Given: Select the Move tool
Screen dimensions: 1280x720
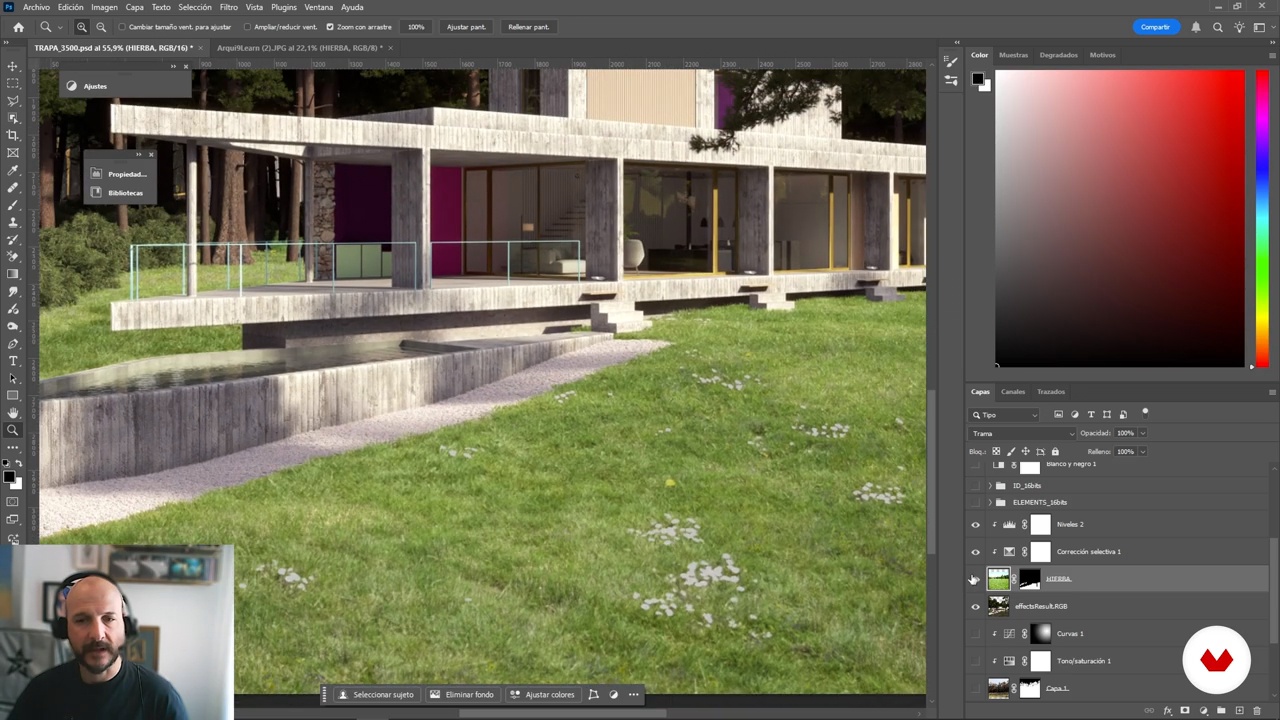Looking at the screenshot, I should pyautogui.click(x=13, y=66).
